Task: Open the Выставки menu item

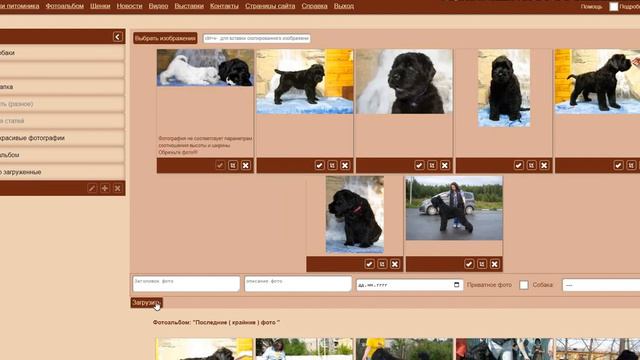Action: click(189, 6)
